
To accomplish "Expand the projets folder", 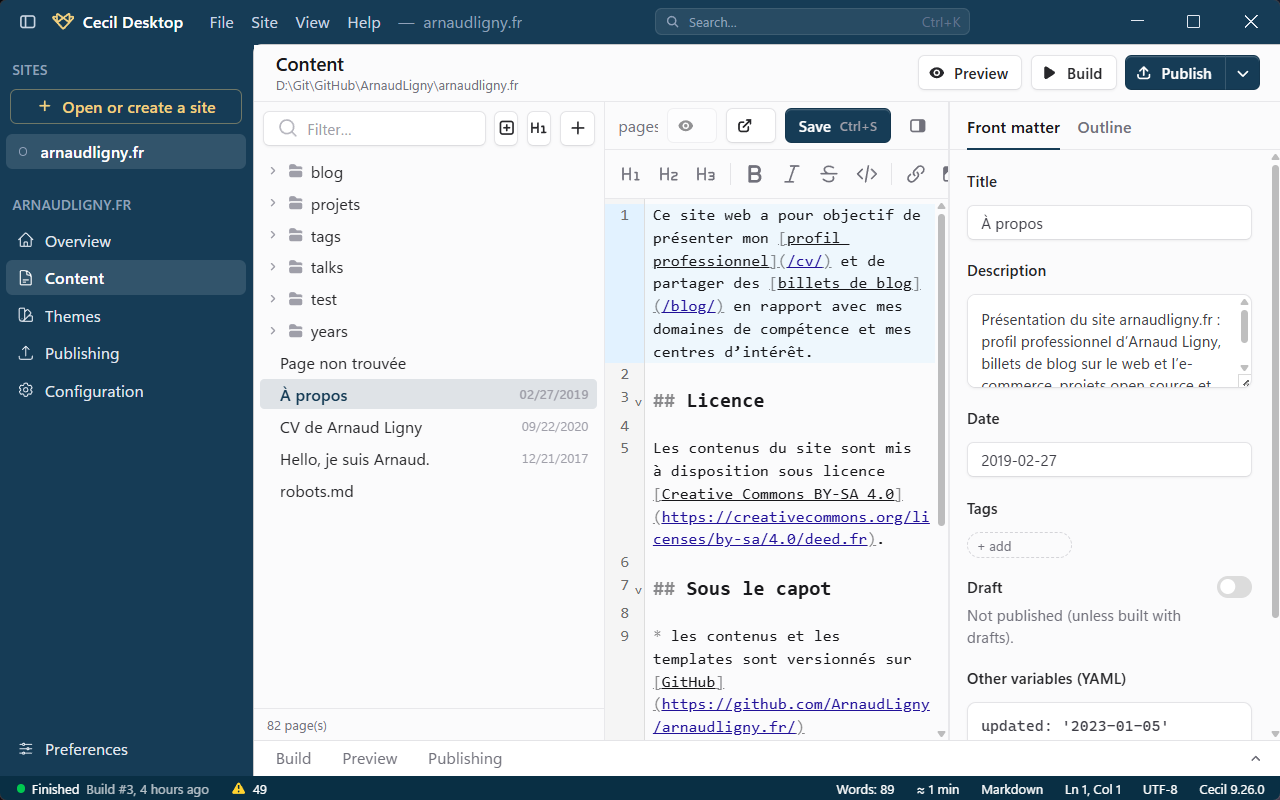I will pos(272,204).
